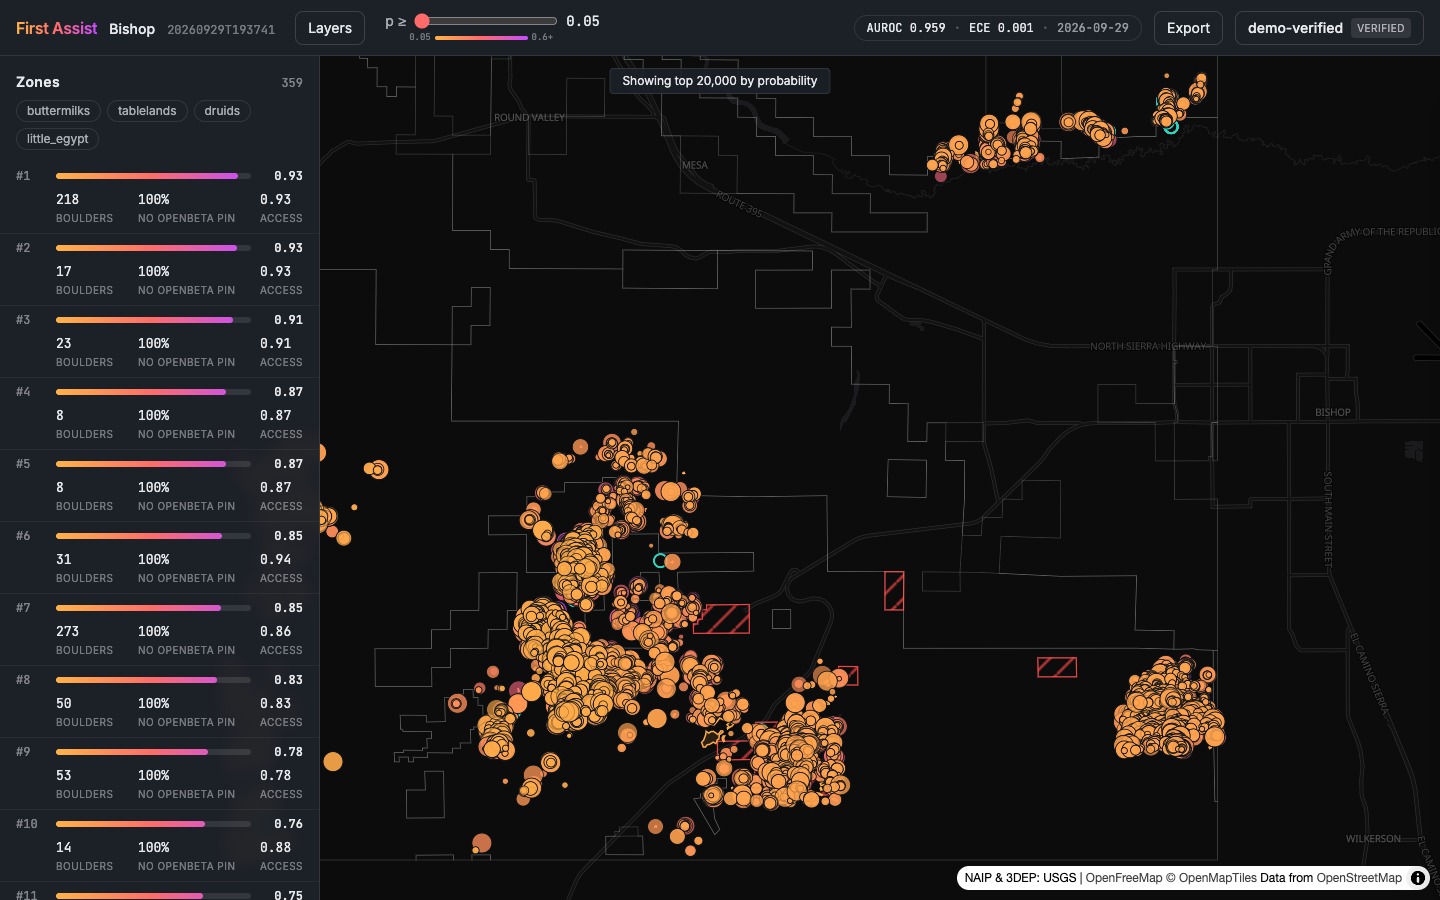Image resolution: width=1440 pixels, height=900 pixels.
Task: Open zone #6 with 31 boulders
Action: click(x=160, y=558)
